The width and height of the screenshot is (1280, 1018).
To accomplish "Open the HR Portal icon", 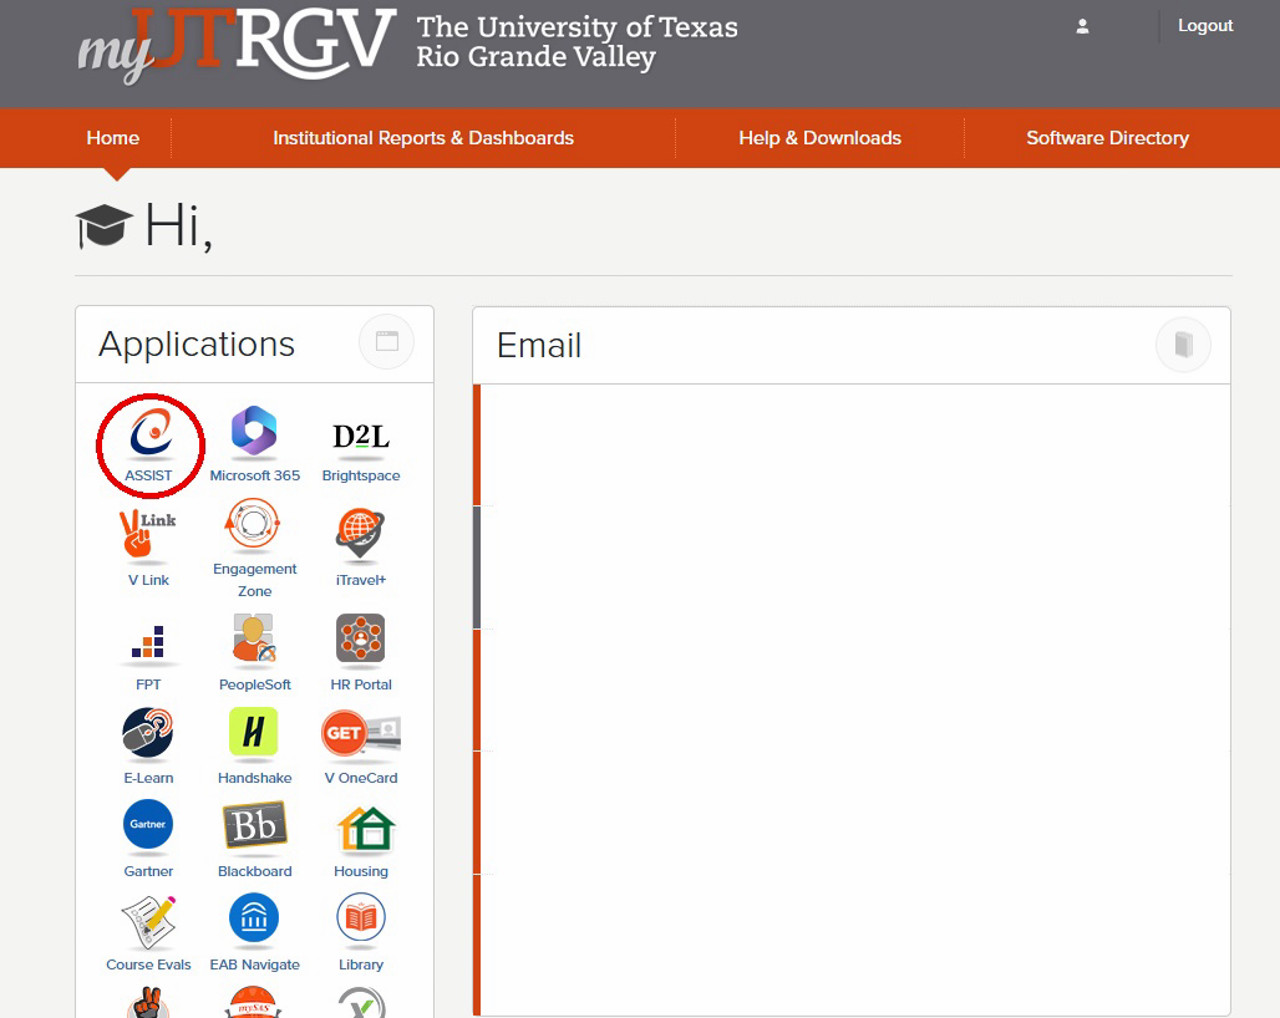I will [361, 638].
